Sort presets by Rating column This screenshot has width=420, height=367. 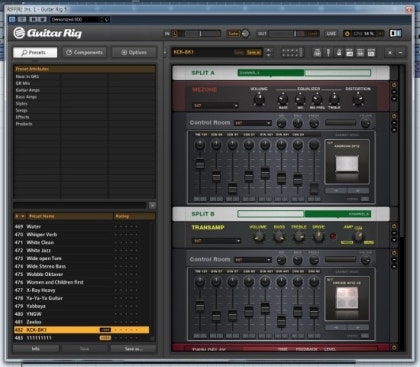[x=134, y=216]
